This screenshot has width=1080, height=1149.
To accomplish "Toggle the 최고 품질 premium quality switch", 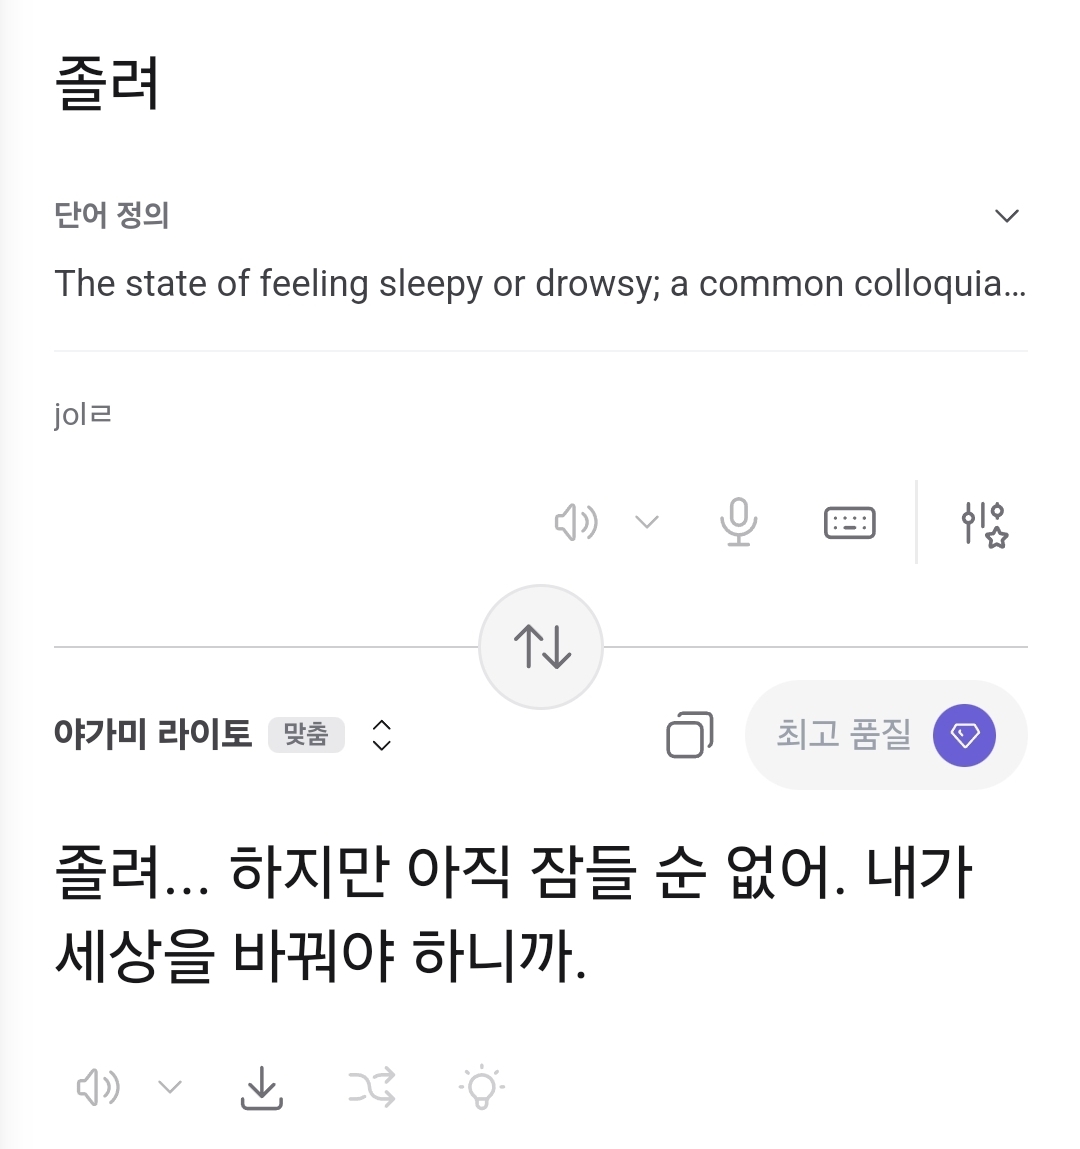I will (964, 735).
